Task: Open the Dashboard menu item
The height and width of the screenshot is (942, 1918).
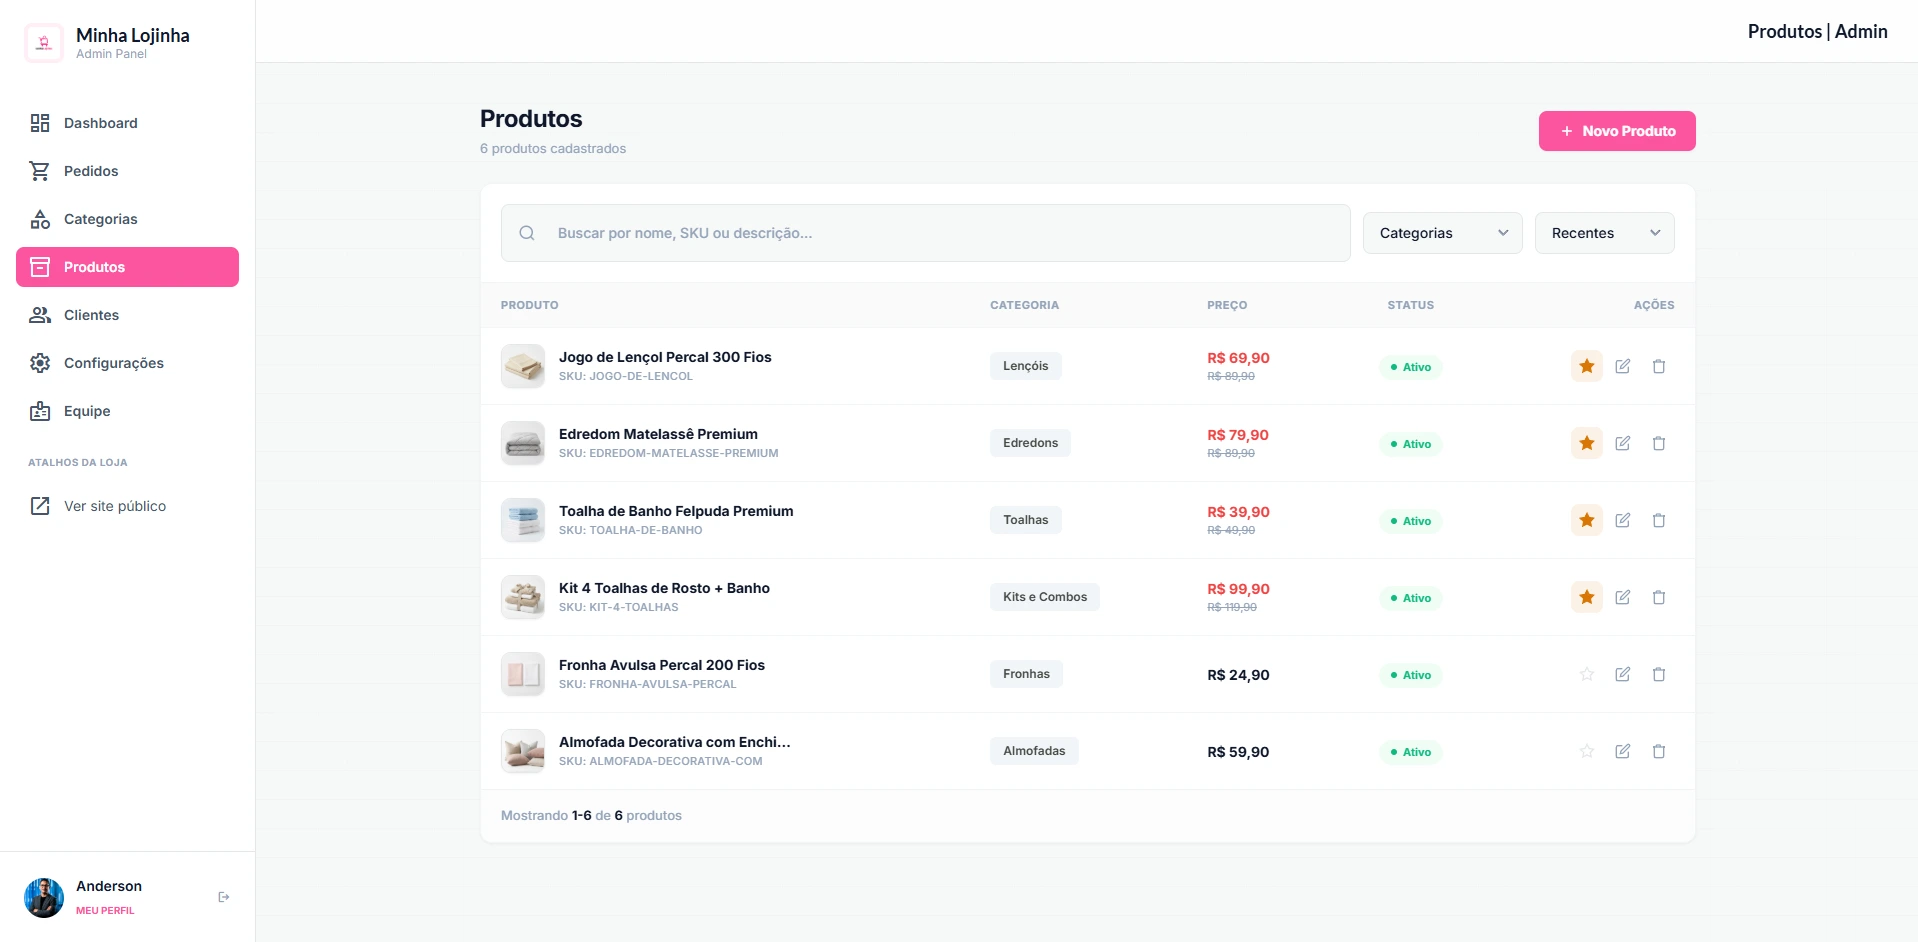Action: tap(100, 123)
